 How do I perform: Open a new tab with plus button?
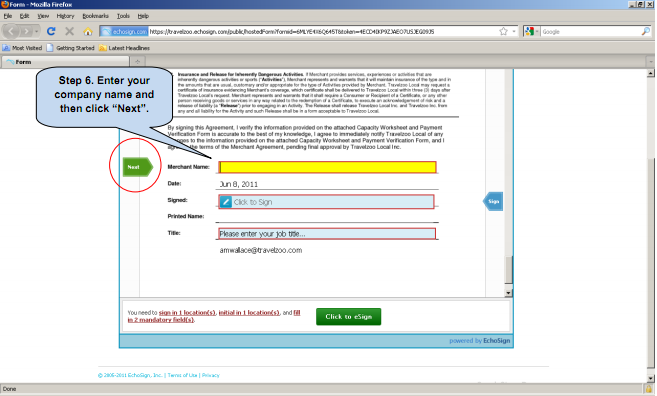(x=137, y=62)
